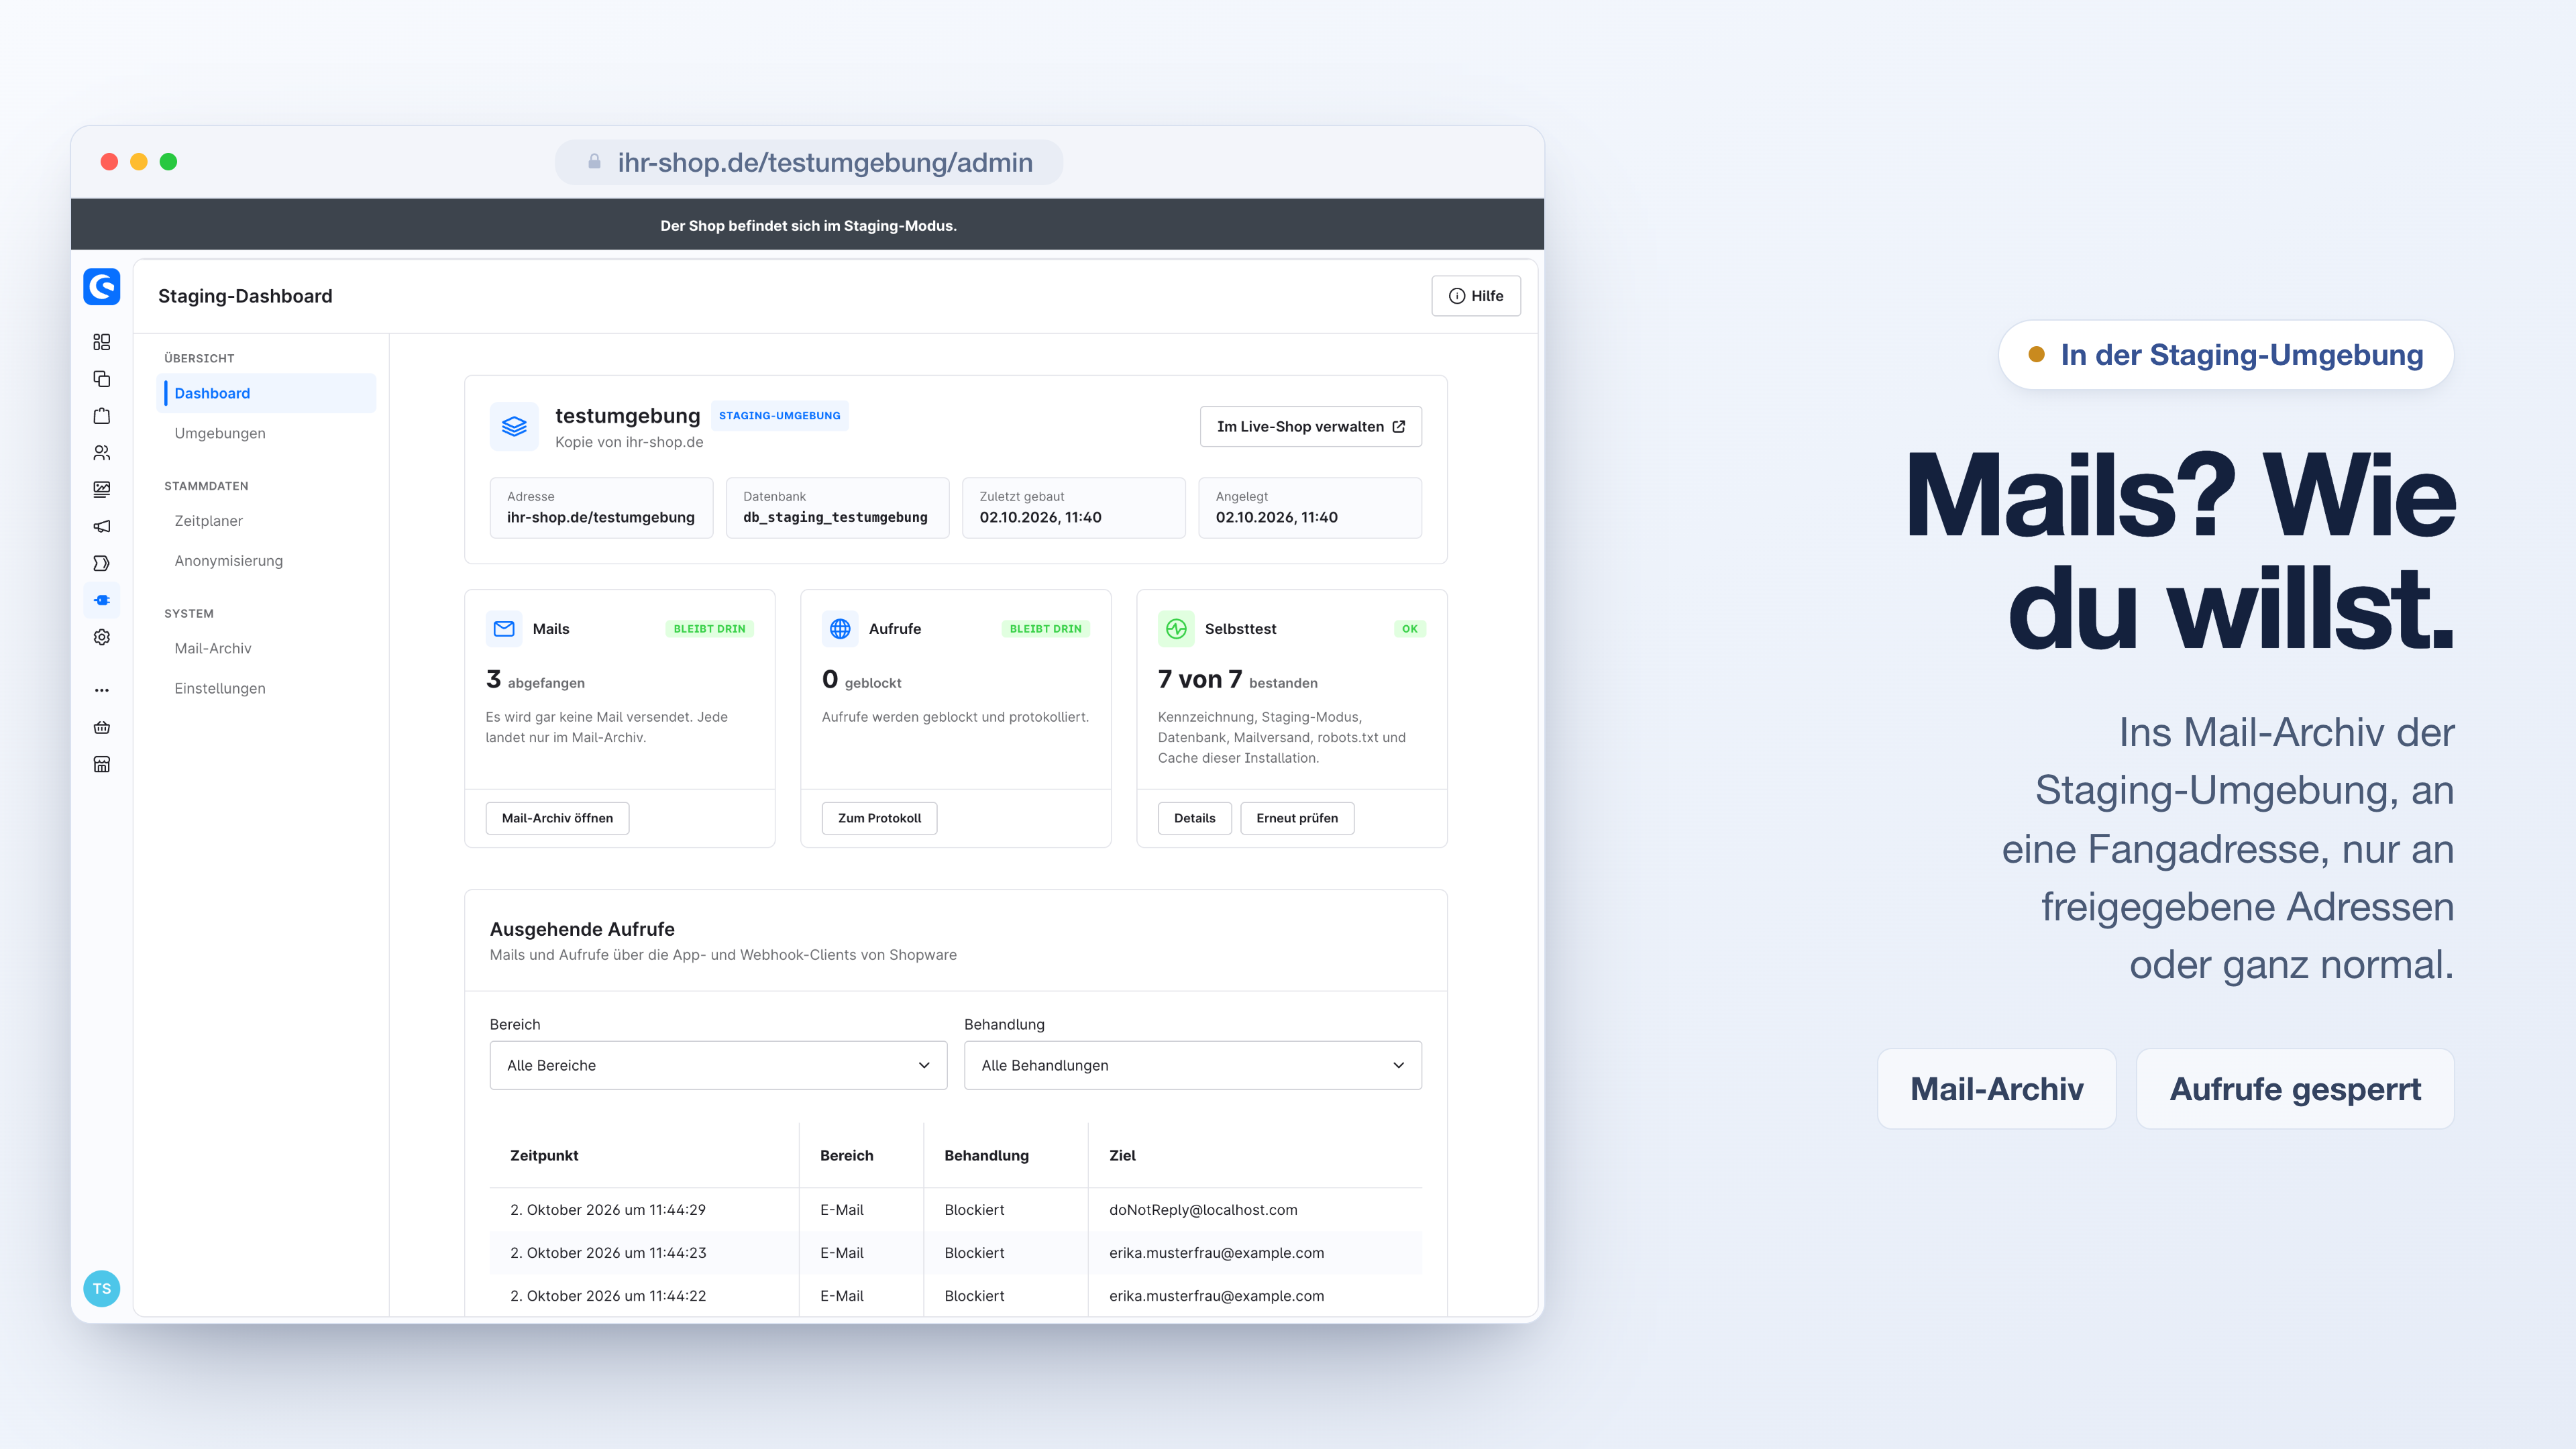This screenshot has height=1449, width=2576.
Task: Open the Bereich dropdown Alle Bereiche
Action: coord(718,1065)
